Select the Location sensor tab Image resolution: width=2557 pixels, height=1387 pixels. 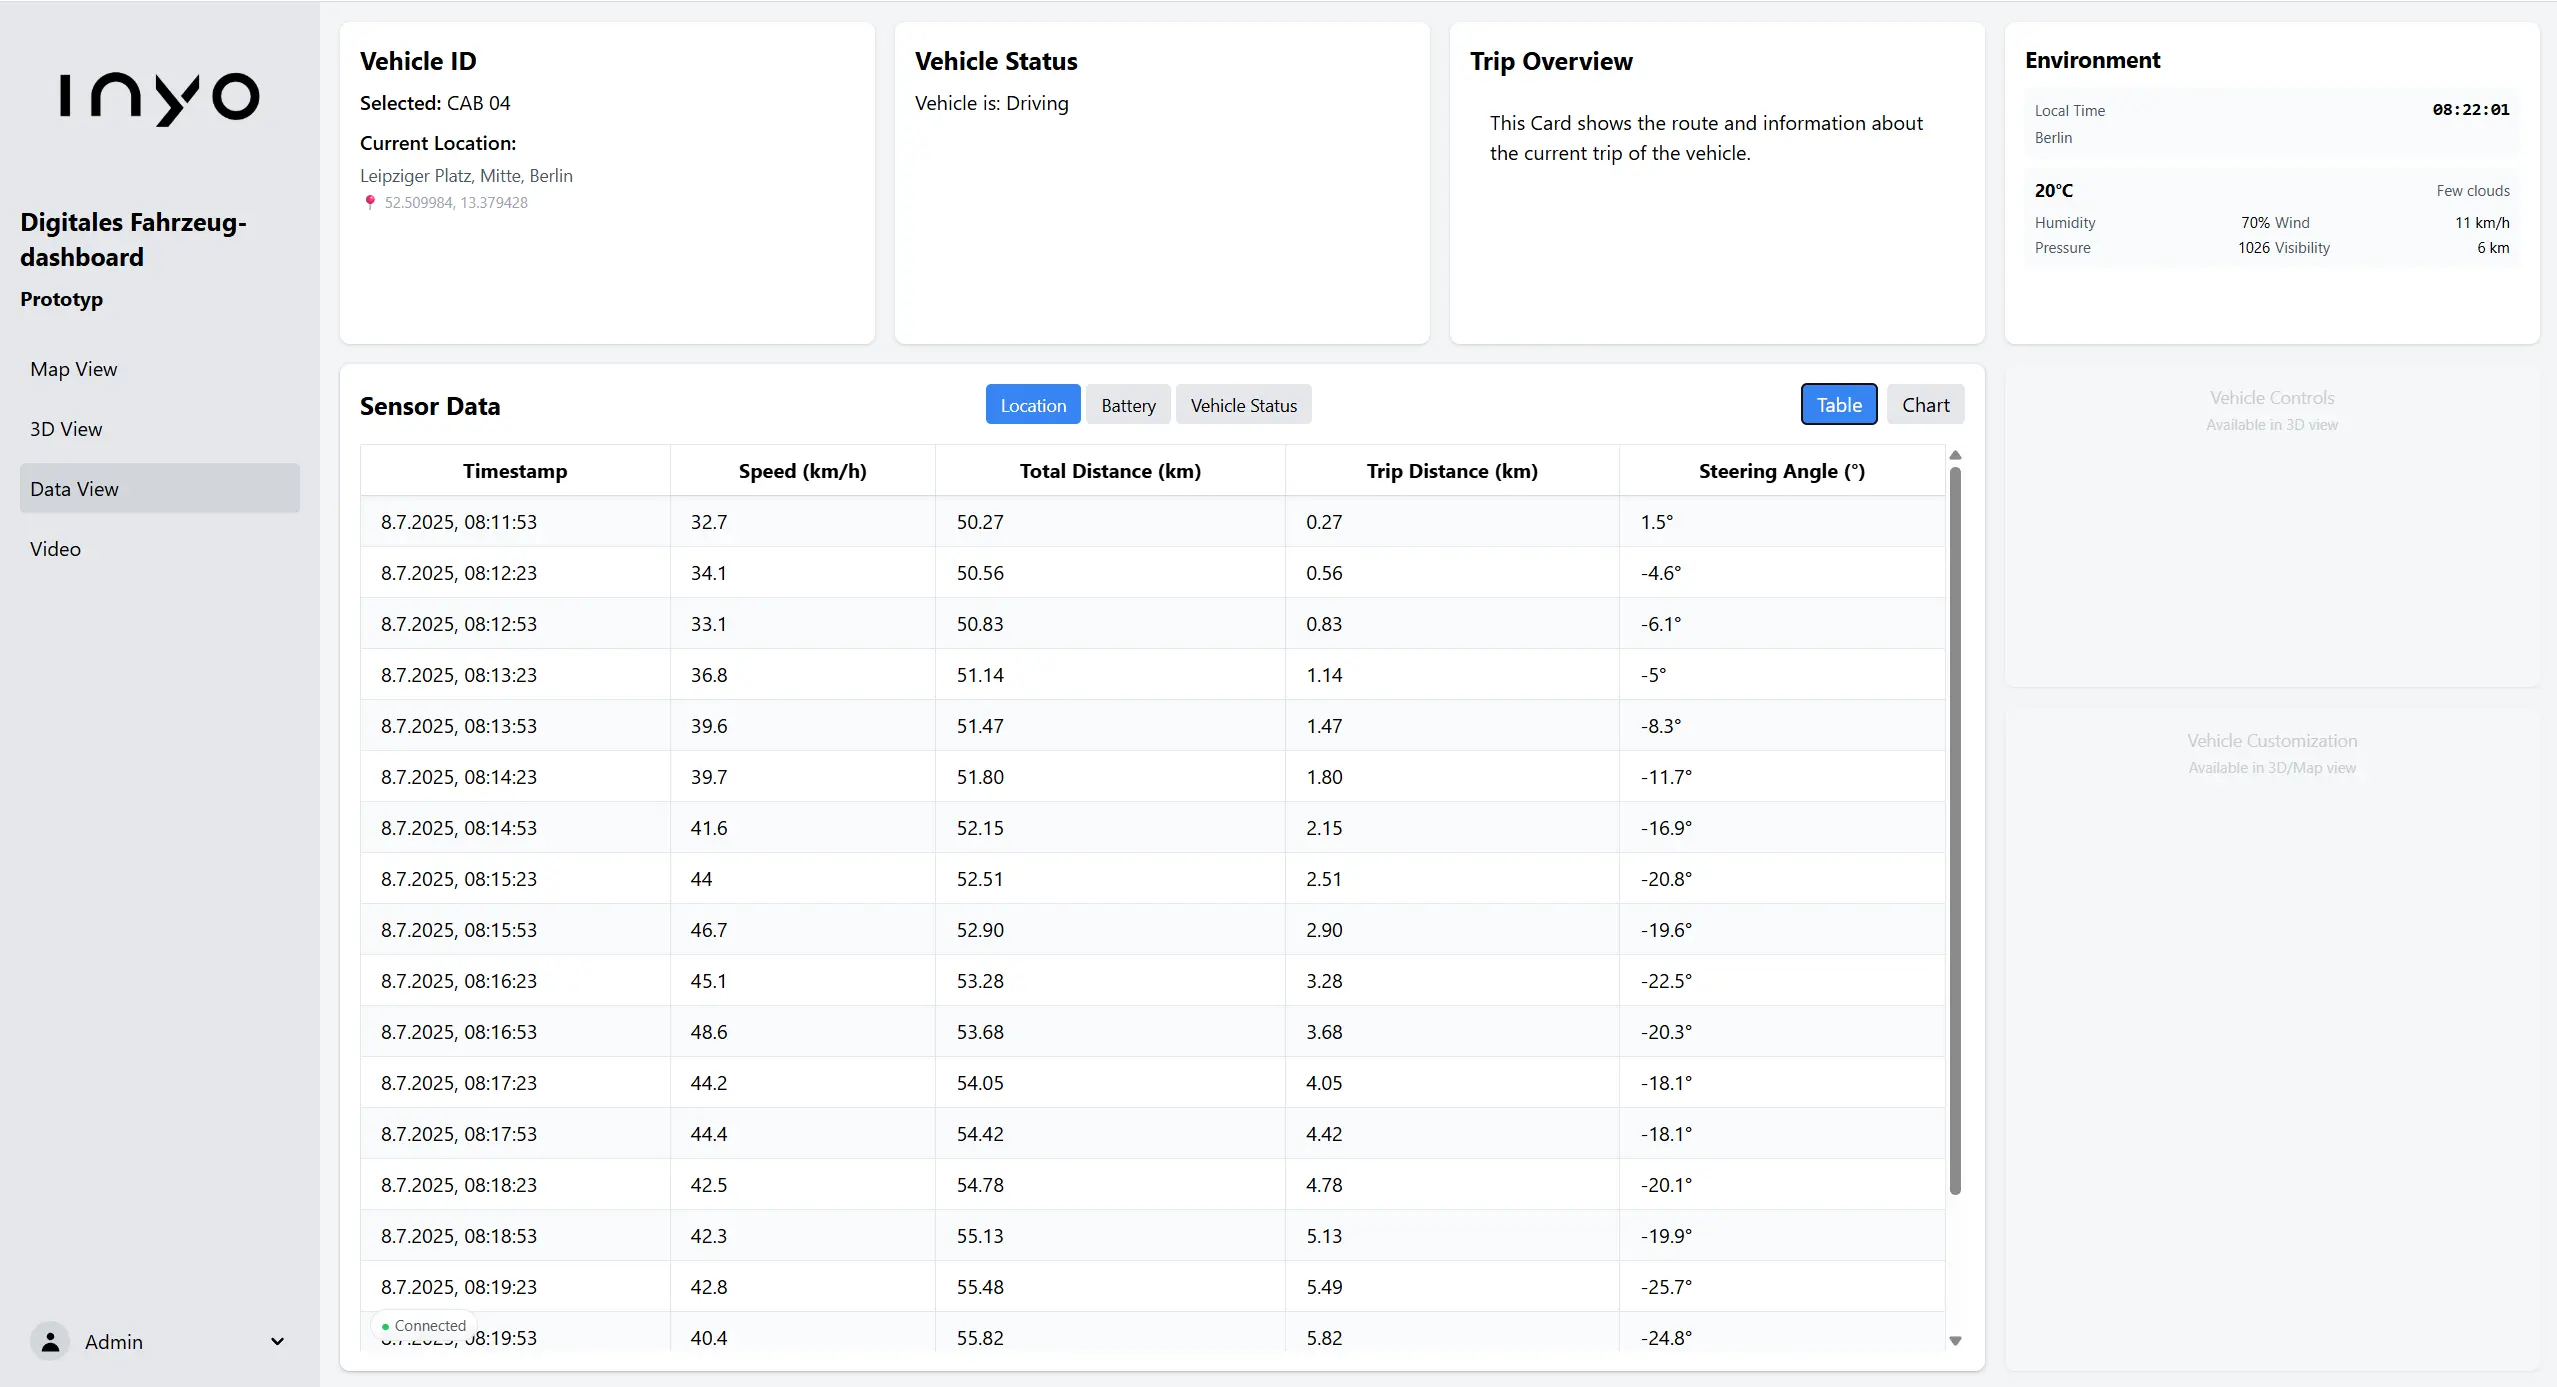(x=1033, y=405)
